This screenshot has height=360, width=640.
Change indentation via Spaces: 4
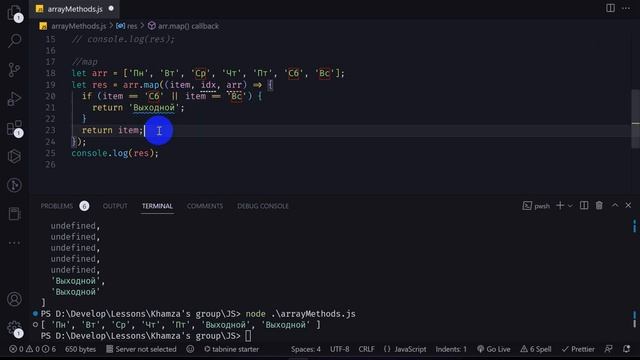(306, 349)
